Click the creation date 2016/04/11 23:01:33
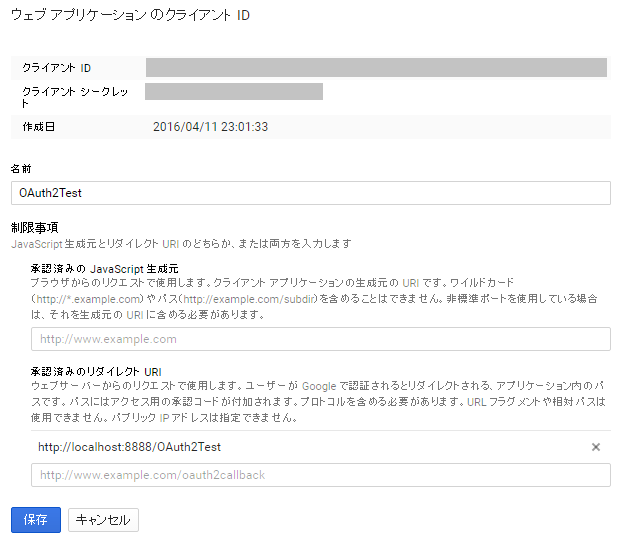Viewport: 632px width, 549px height. pos(210,127)
